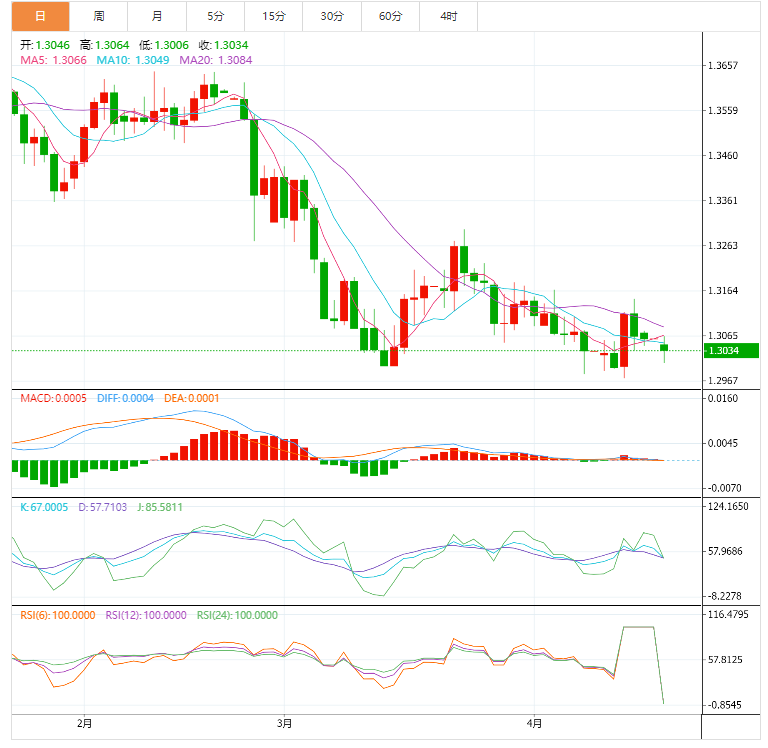Click the latest green candlestick at 1.3034

[664, 348]
